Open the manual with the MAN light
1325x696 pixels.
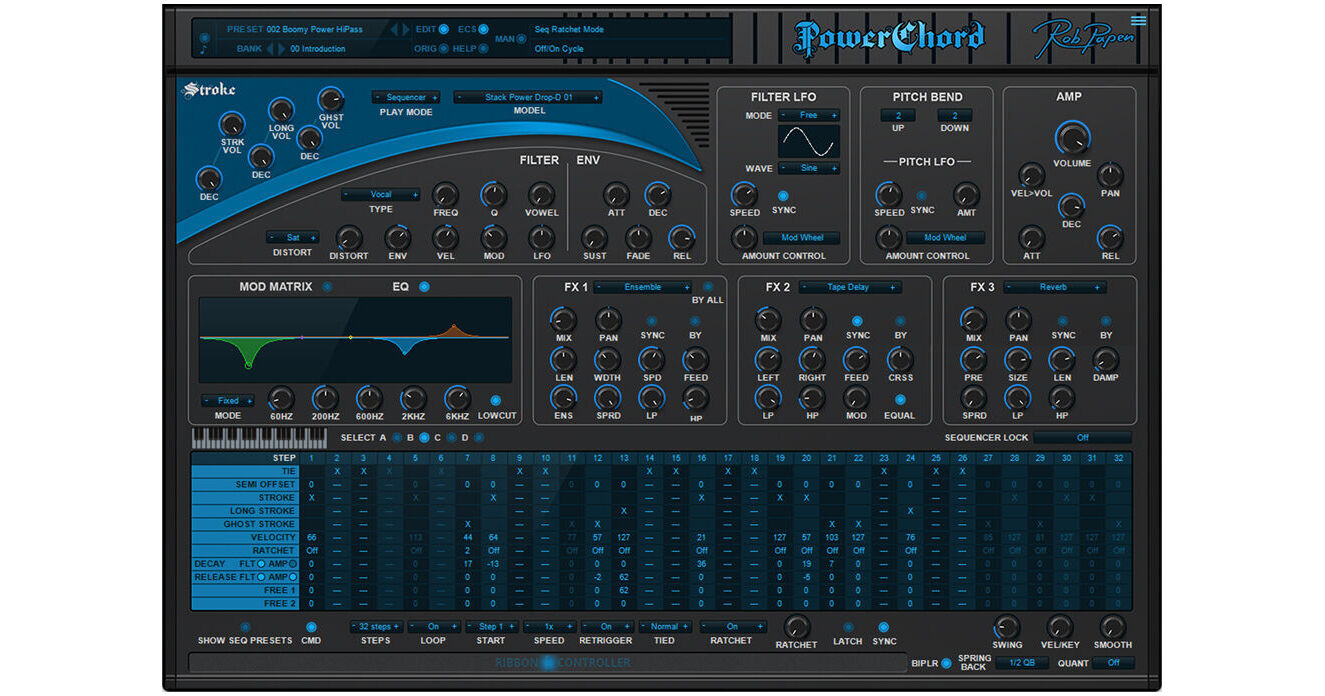pos(522,39)
